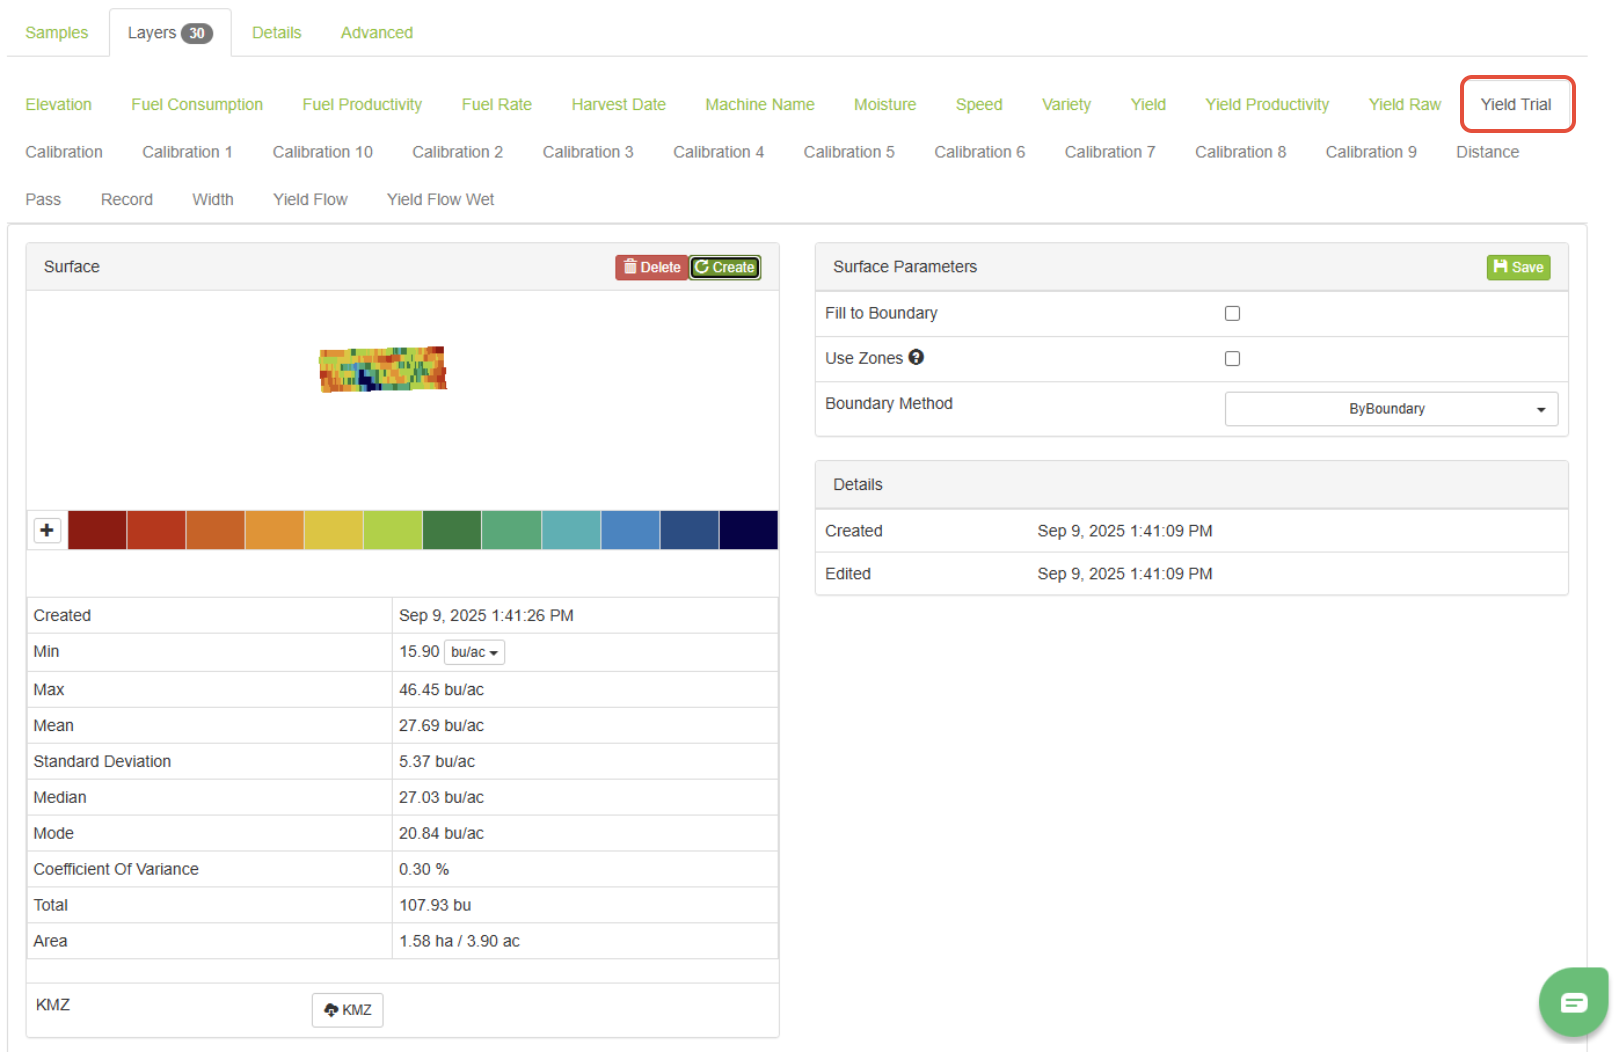Download the KMZ file
This screenshot has height=1052, width=1619.
[347, 1010]
